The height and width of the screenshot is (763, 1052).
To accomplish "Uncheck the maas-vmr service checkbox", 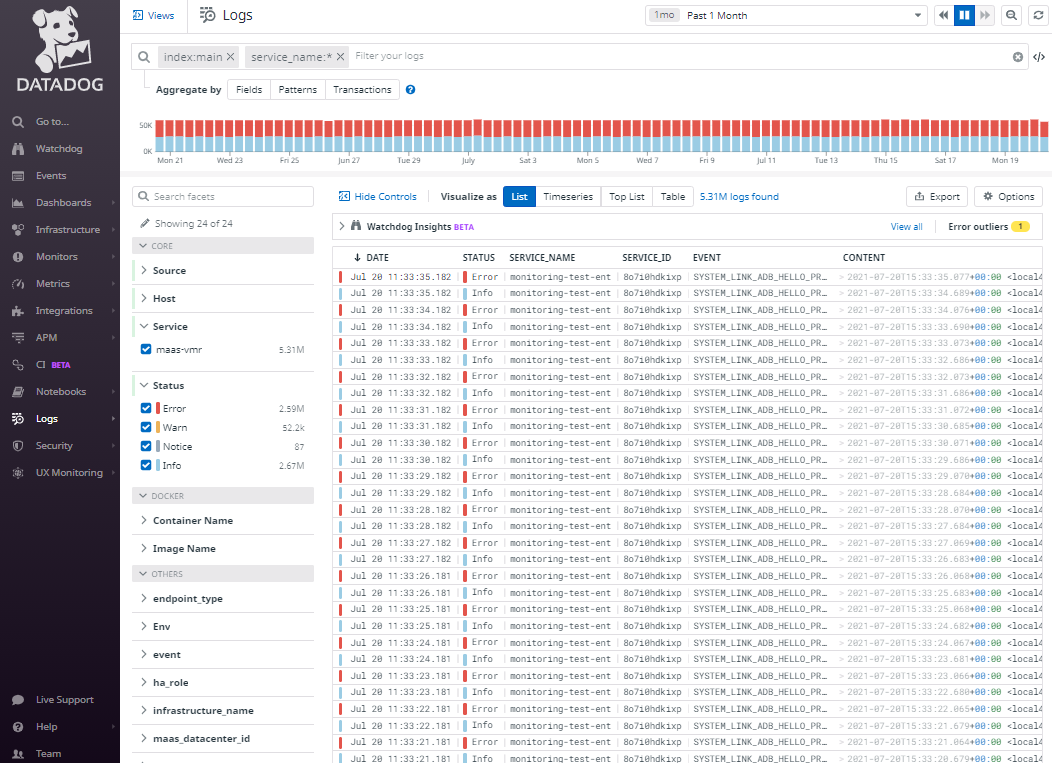I will [147, 349].
